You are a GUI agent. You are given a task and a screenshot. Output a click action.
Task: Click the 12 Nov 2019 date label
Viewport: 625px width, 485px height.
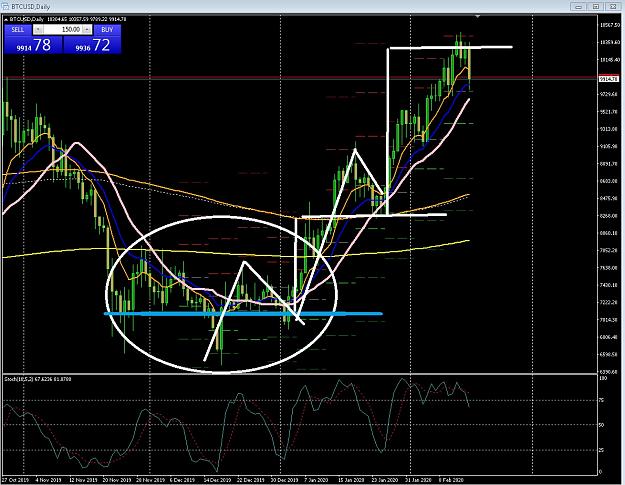click(83, 480)
